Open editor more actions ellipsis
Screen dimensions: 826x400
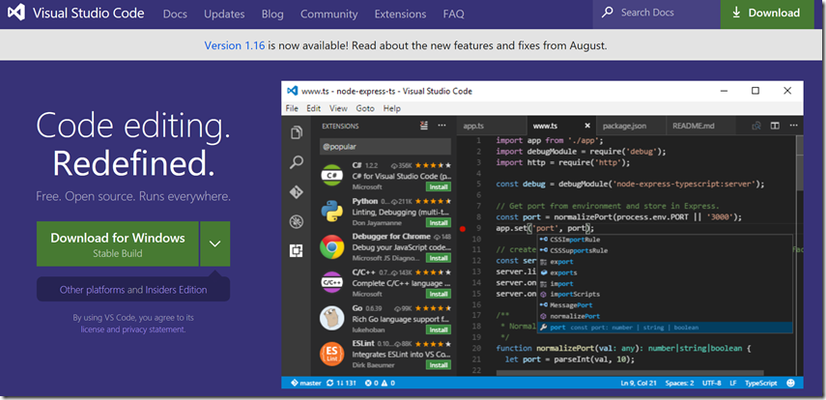(x=793, y=126)
